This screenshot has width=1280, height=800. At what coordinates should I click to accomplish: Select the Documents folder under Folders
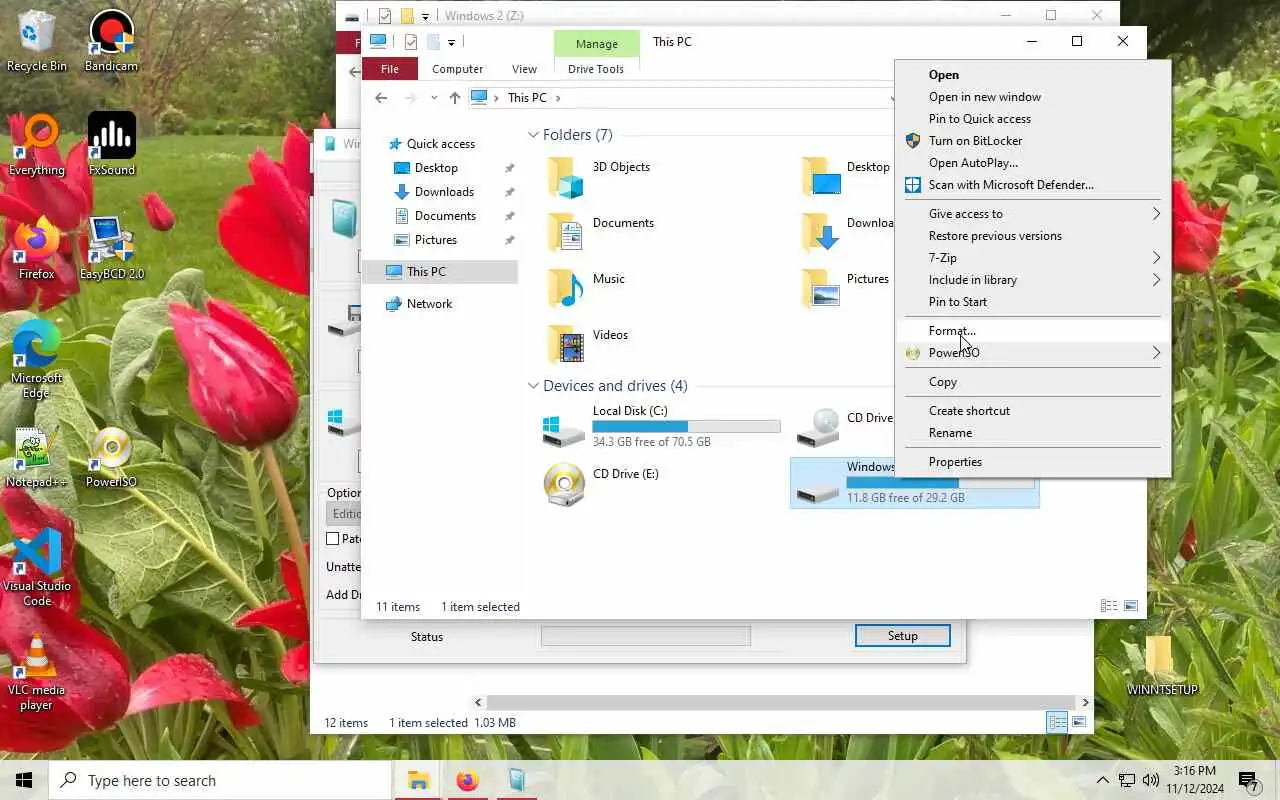[600, 233]
